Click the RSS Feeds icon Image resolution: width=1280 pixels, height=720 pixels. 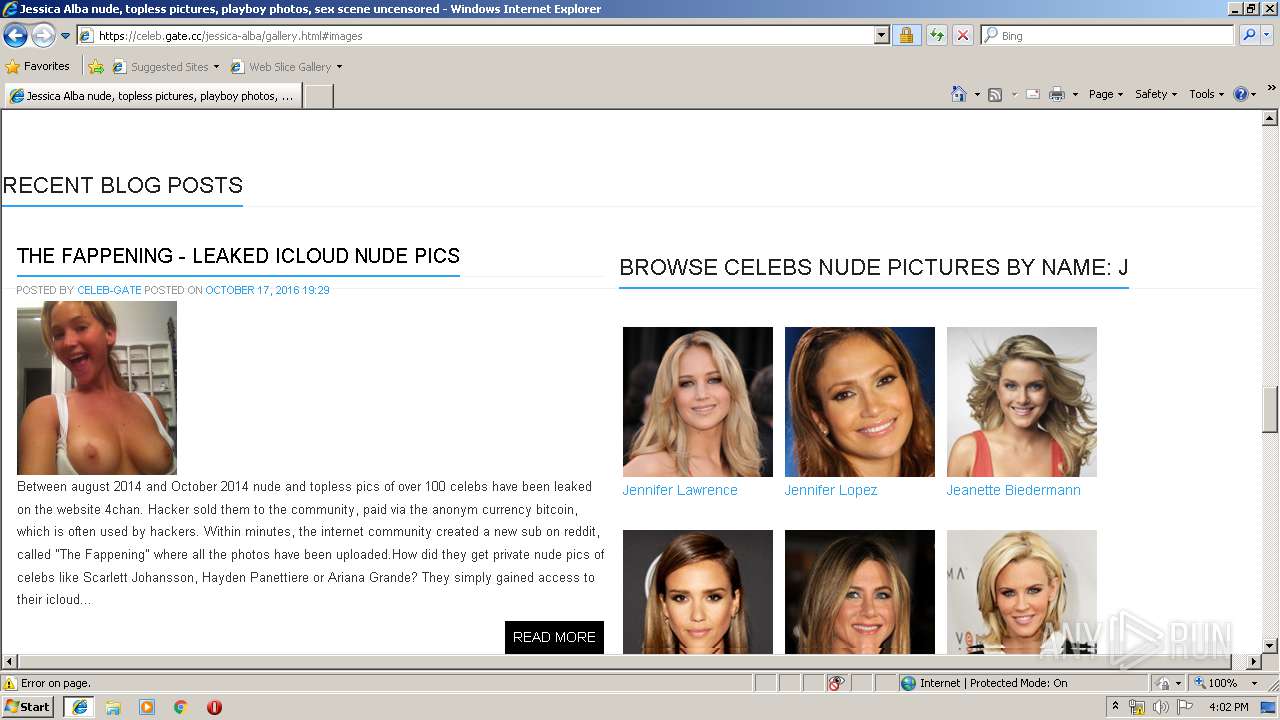[995, 94]
